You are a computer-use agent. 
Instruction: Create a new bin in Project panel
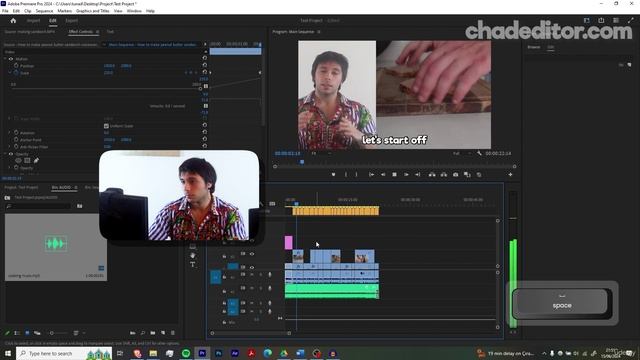click(153, 333)
